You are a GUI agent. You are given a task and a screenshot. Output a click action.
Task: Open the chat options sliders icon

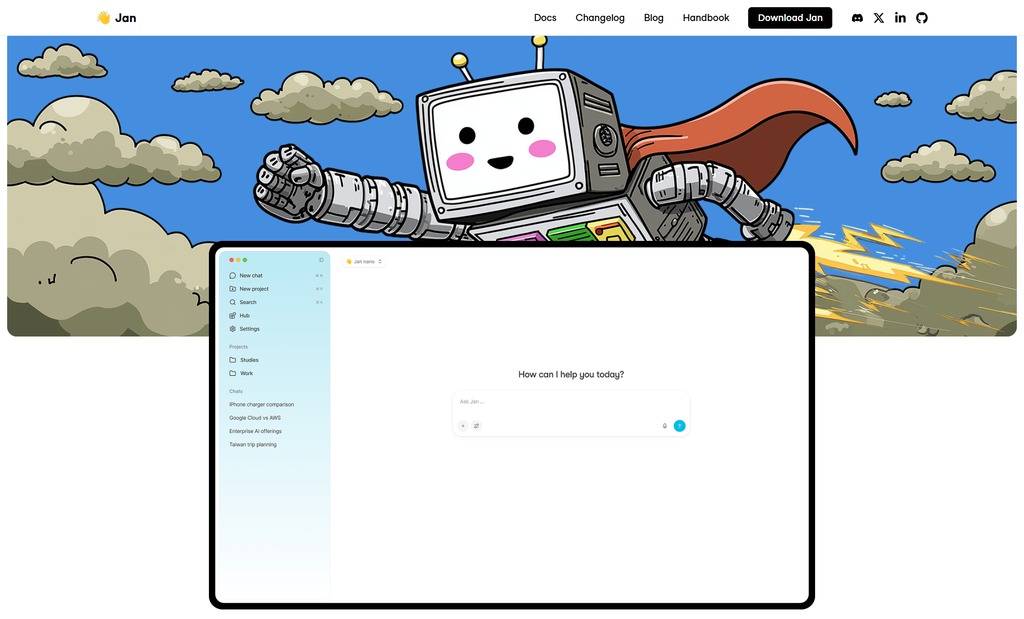point(477,426)
